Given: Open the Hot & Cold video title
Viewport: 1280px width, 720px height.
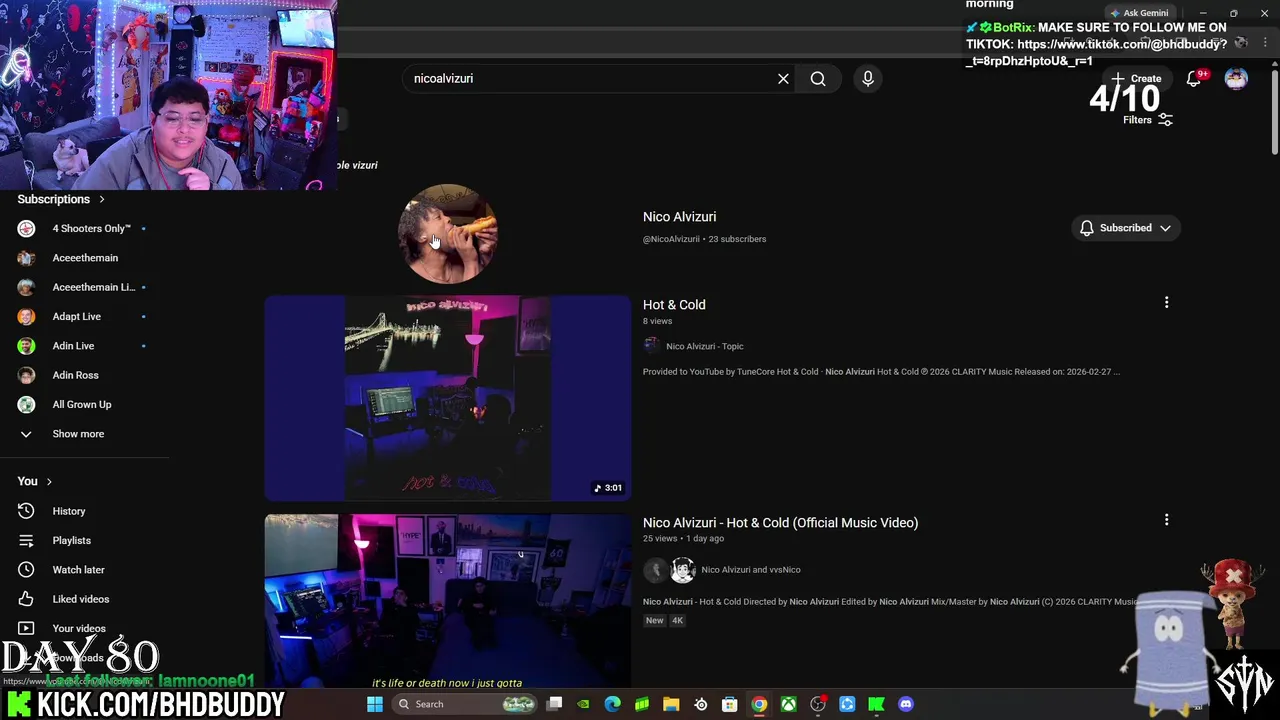Looking at the screenshot, I should pos(674,305).
